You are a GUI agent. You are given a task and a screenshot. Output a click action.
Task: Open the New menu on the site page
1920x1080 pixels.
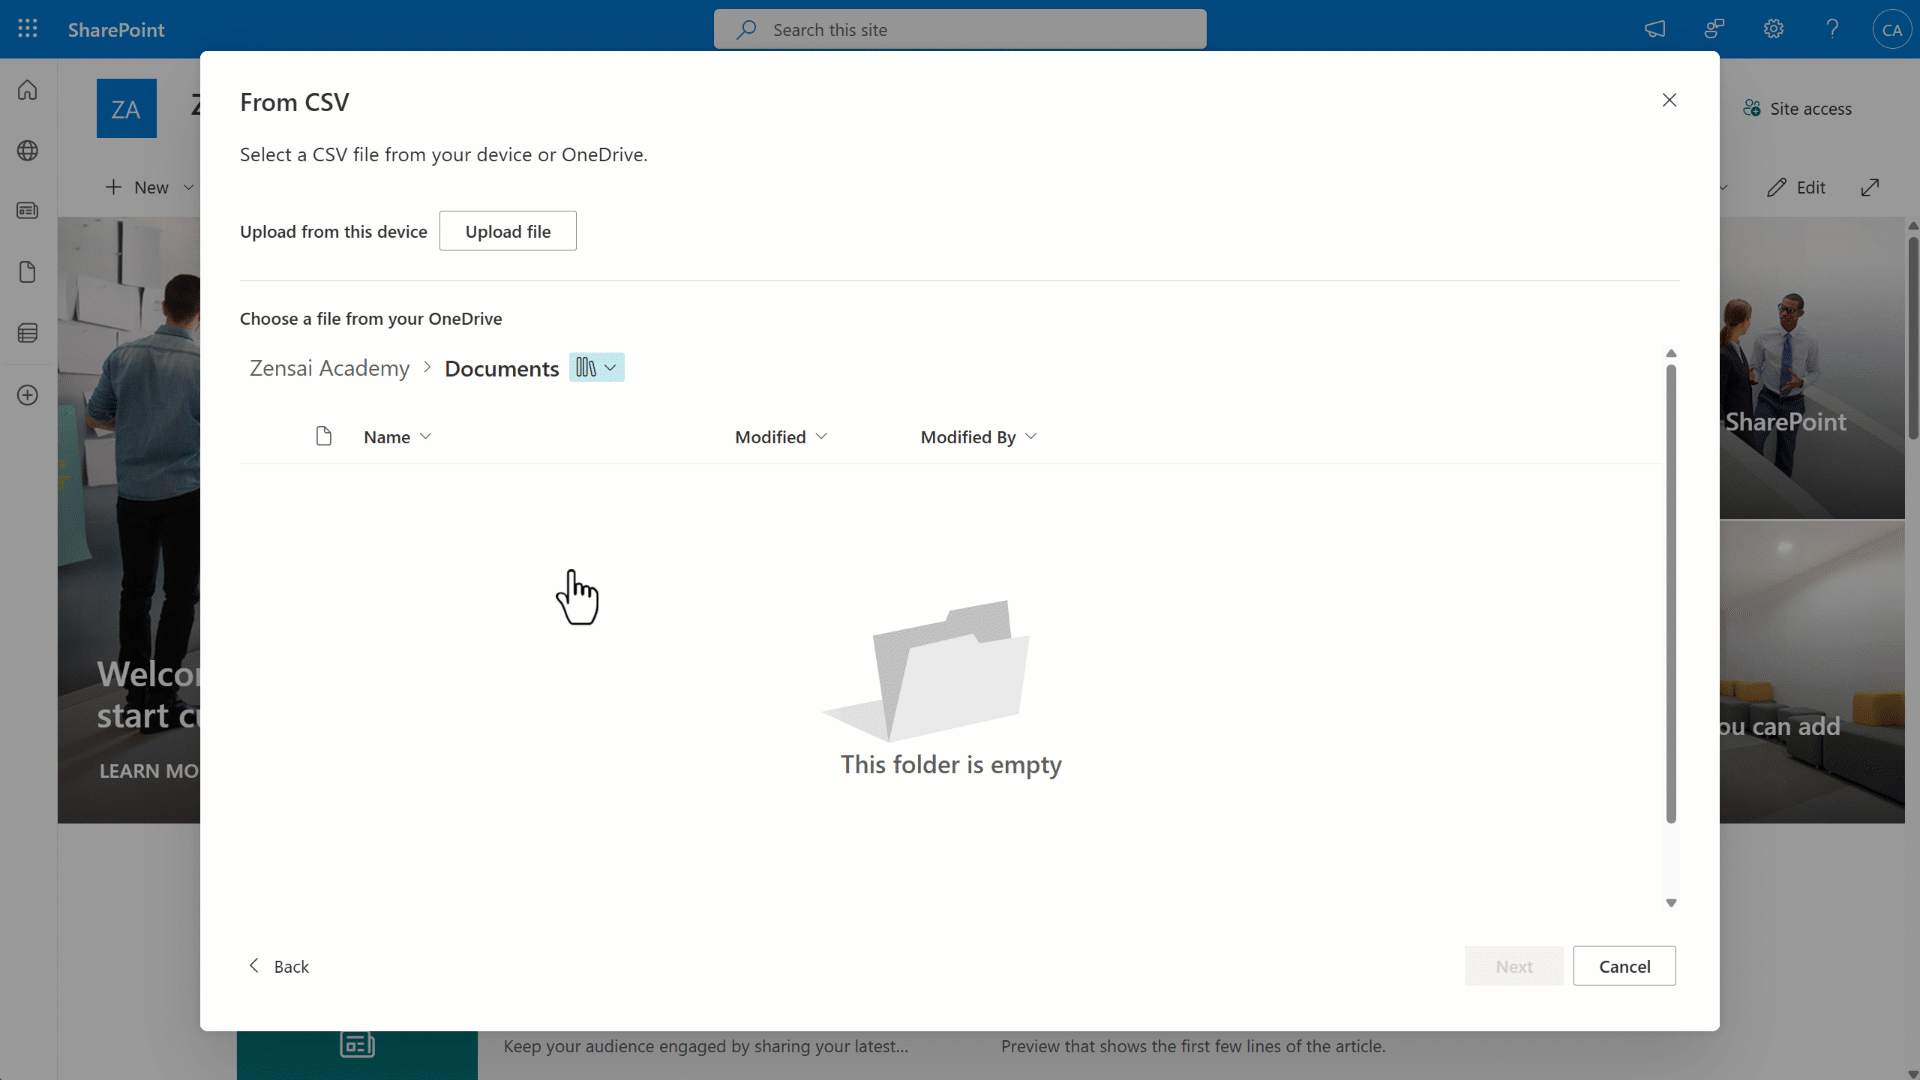(x=150, y=187)
